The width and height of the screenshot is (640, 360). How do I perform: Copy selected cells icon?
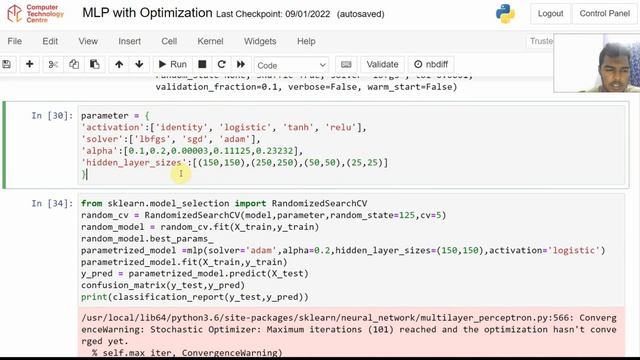(74, 64)
